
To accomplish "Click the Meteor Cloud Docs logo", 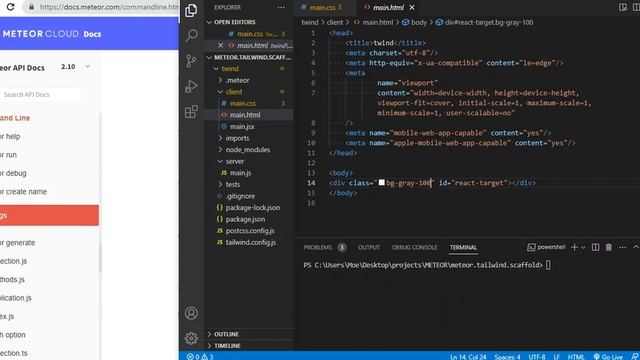I will 51,34.
